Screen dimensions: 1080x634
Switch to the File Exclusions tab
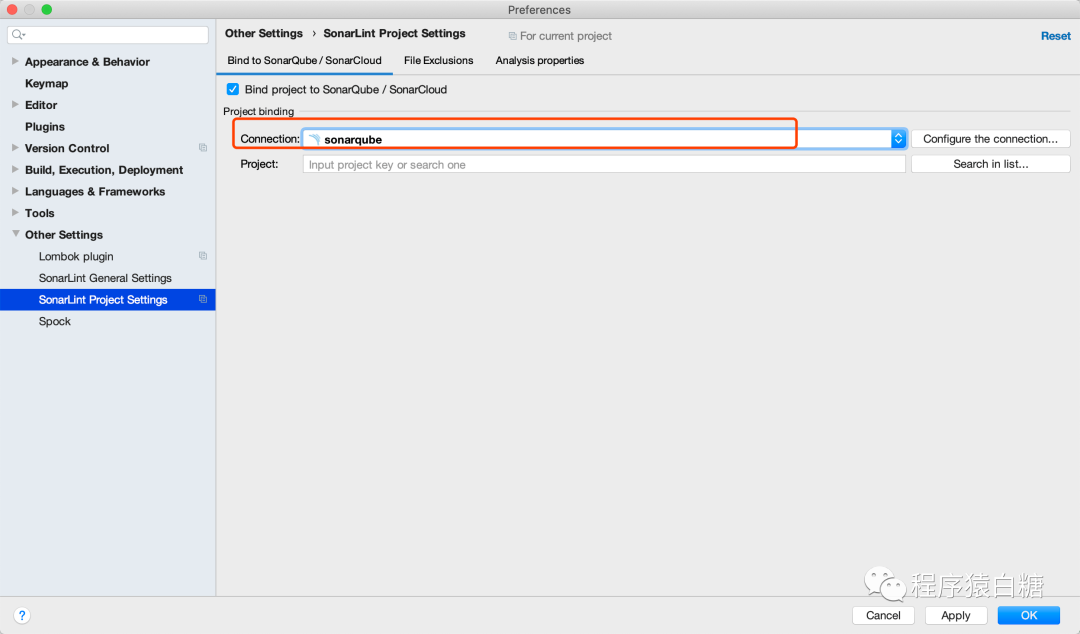click(438, 60)
